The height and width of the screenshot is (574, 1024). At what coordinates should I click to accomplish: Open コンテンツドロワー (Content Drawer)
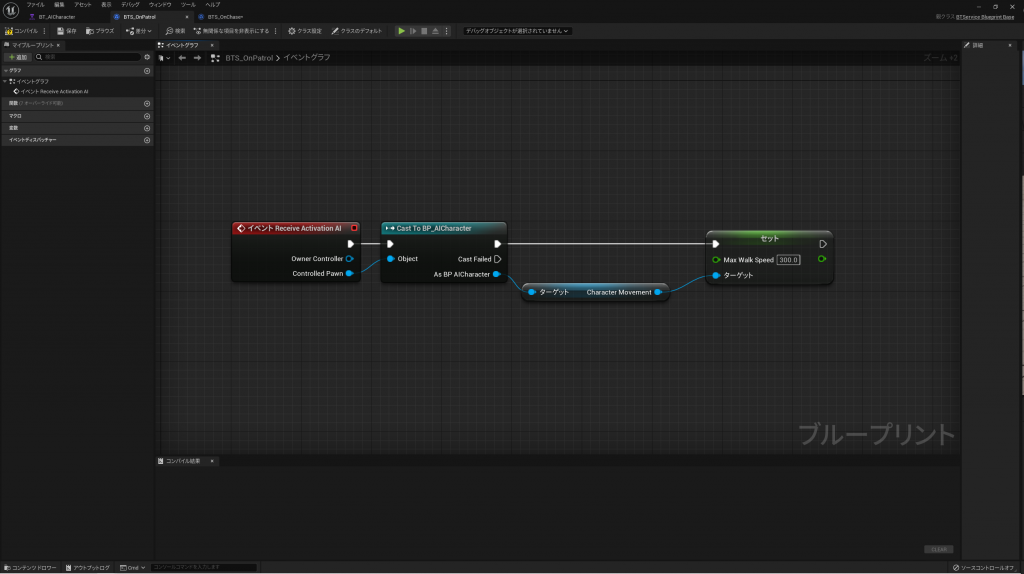pos(30,567)
